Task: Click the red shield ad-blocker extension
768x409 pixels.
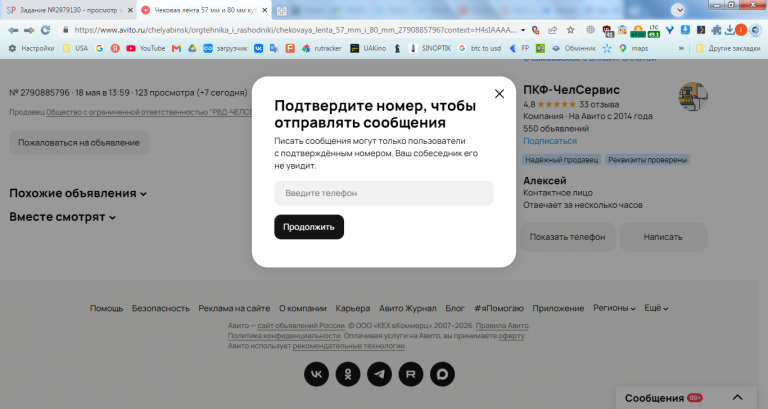Action: click(608, 31)
